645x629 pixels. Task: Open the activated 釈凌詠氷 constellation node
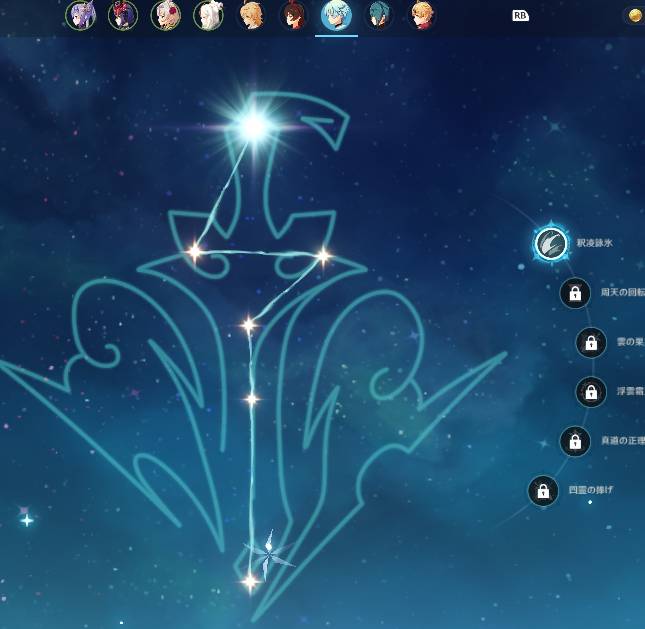coord(551,243)
